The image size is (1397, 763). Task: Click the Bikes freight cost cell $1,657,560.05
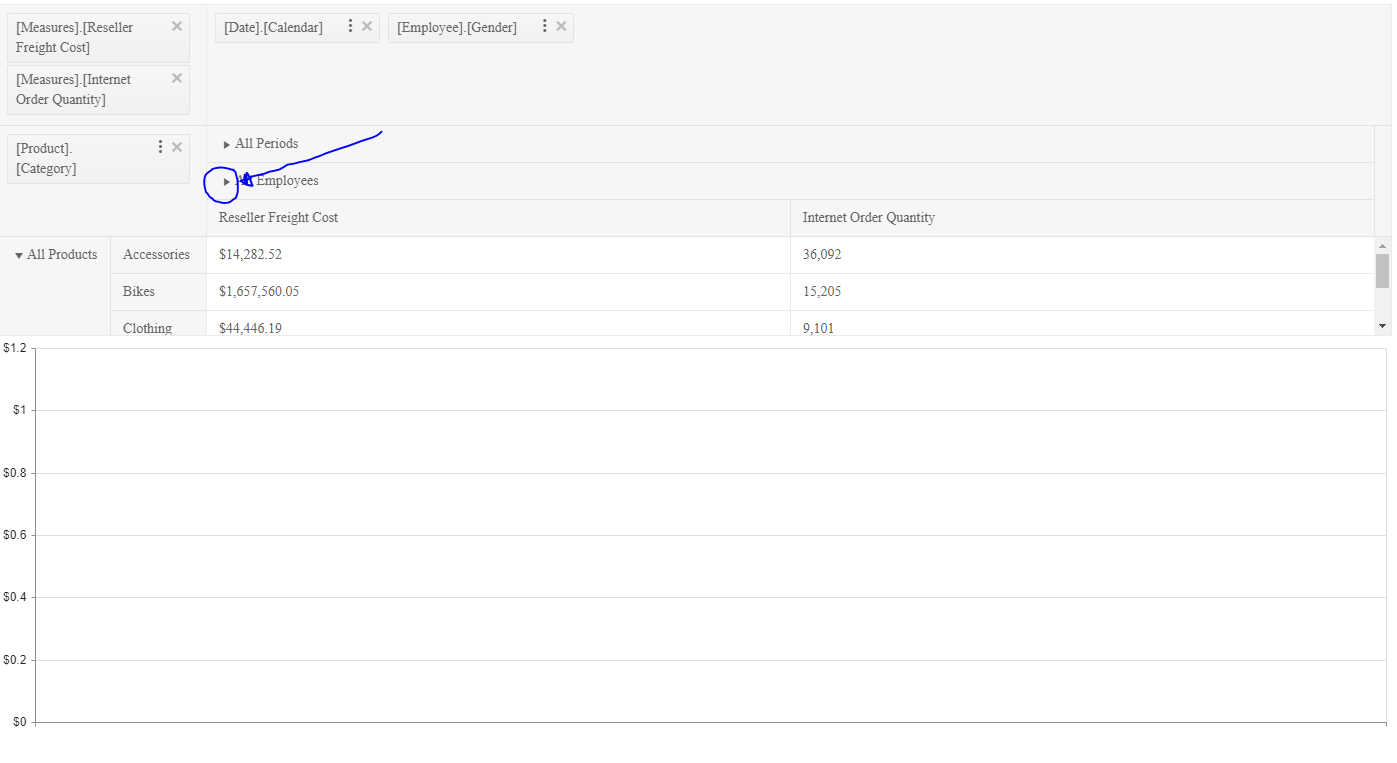pyautogui.click(x=259, y=292)
